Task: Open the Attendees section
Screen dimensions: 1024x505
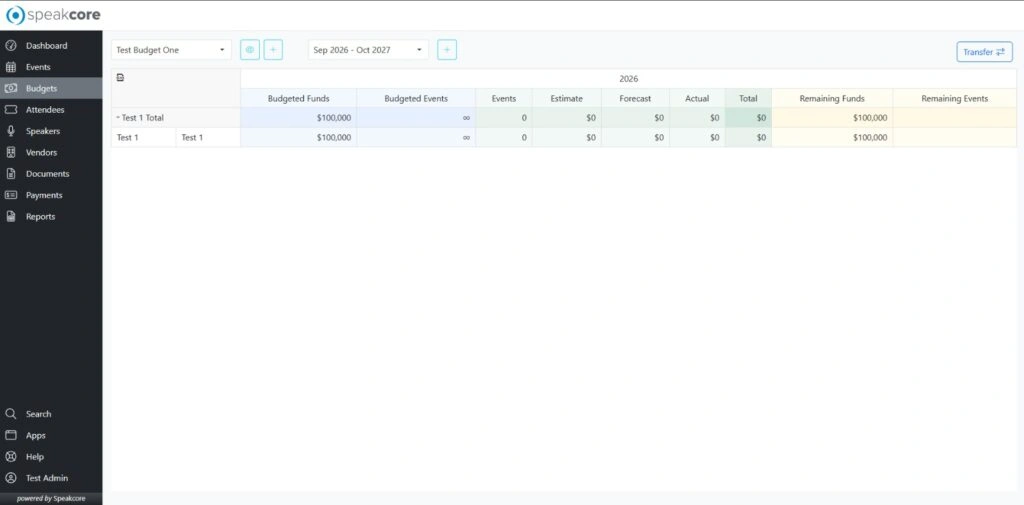Action: (x=45, y=110)
